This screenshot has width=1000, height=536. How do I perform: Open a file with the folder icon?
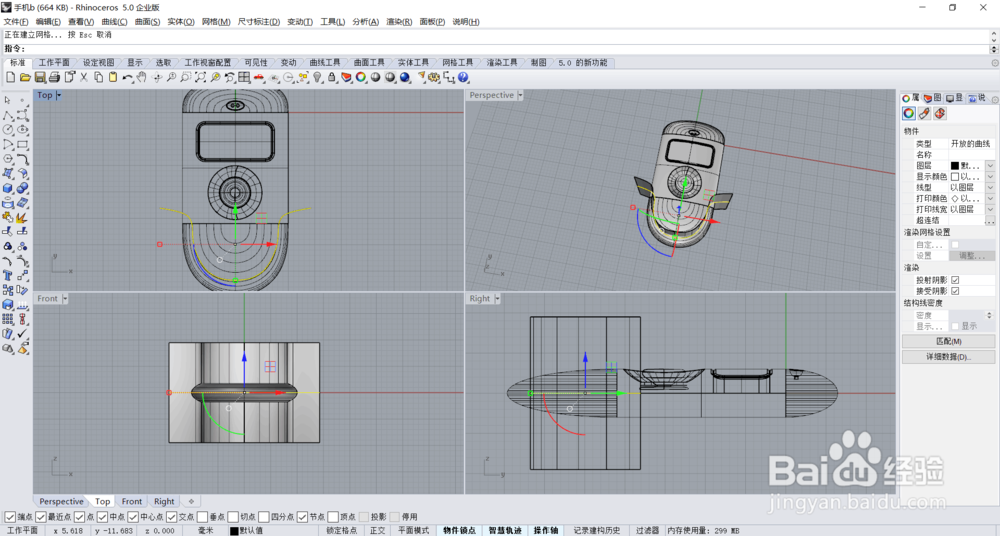pos(25,77)
